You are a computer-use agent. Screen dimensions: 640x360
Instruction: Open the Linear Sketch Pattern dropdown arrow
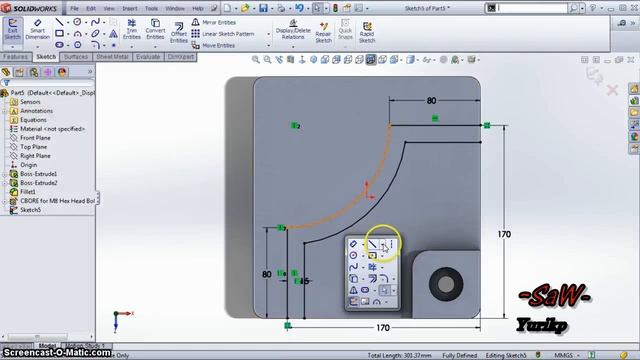click(269, 34)
